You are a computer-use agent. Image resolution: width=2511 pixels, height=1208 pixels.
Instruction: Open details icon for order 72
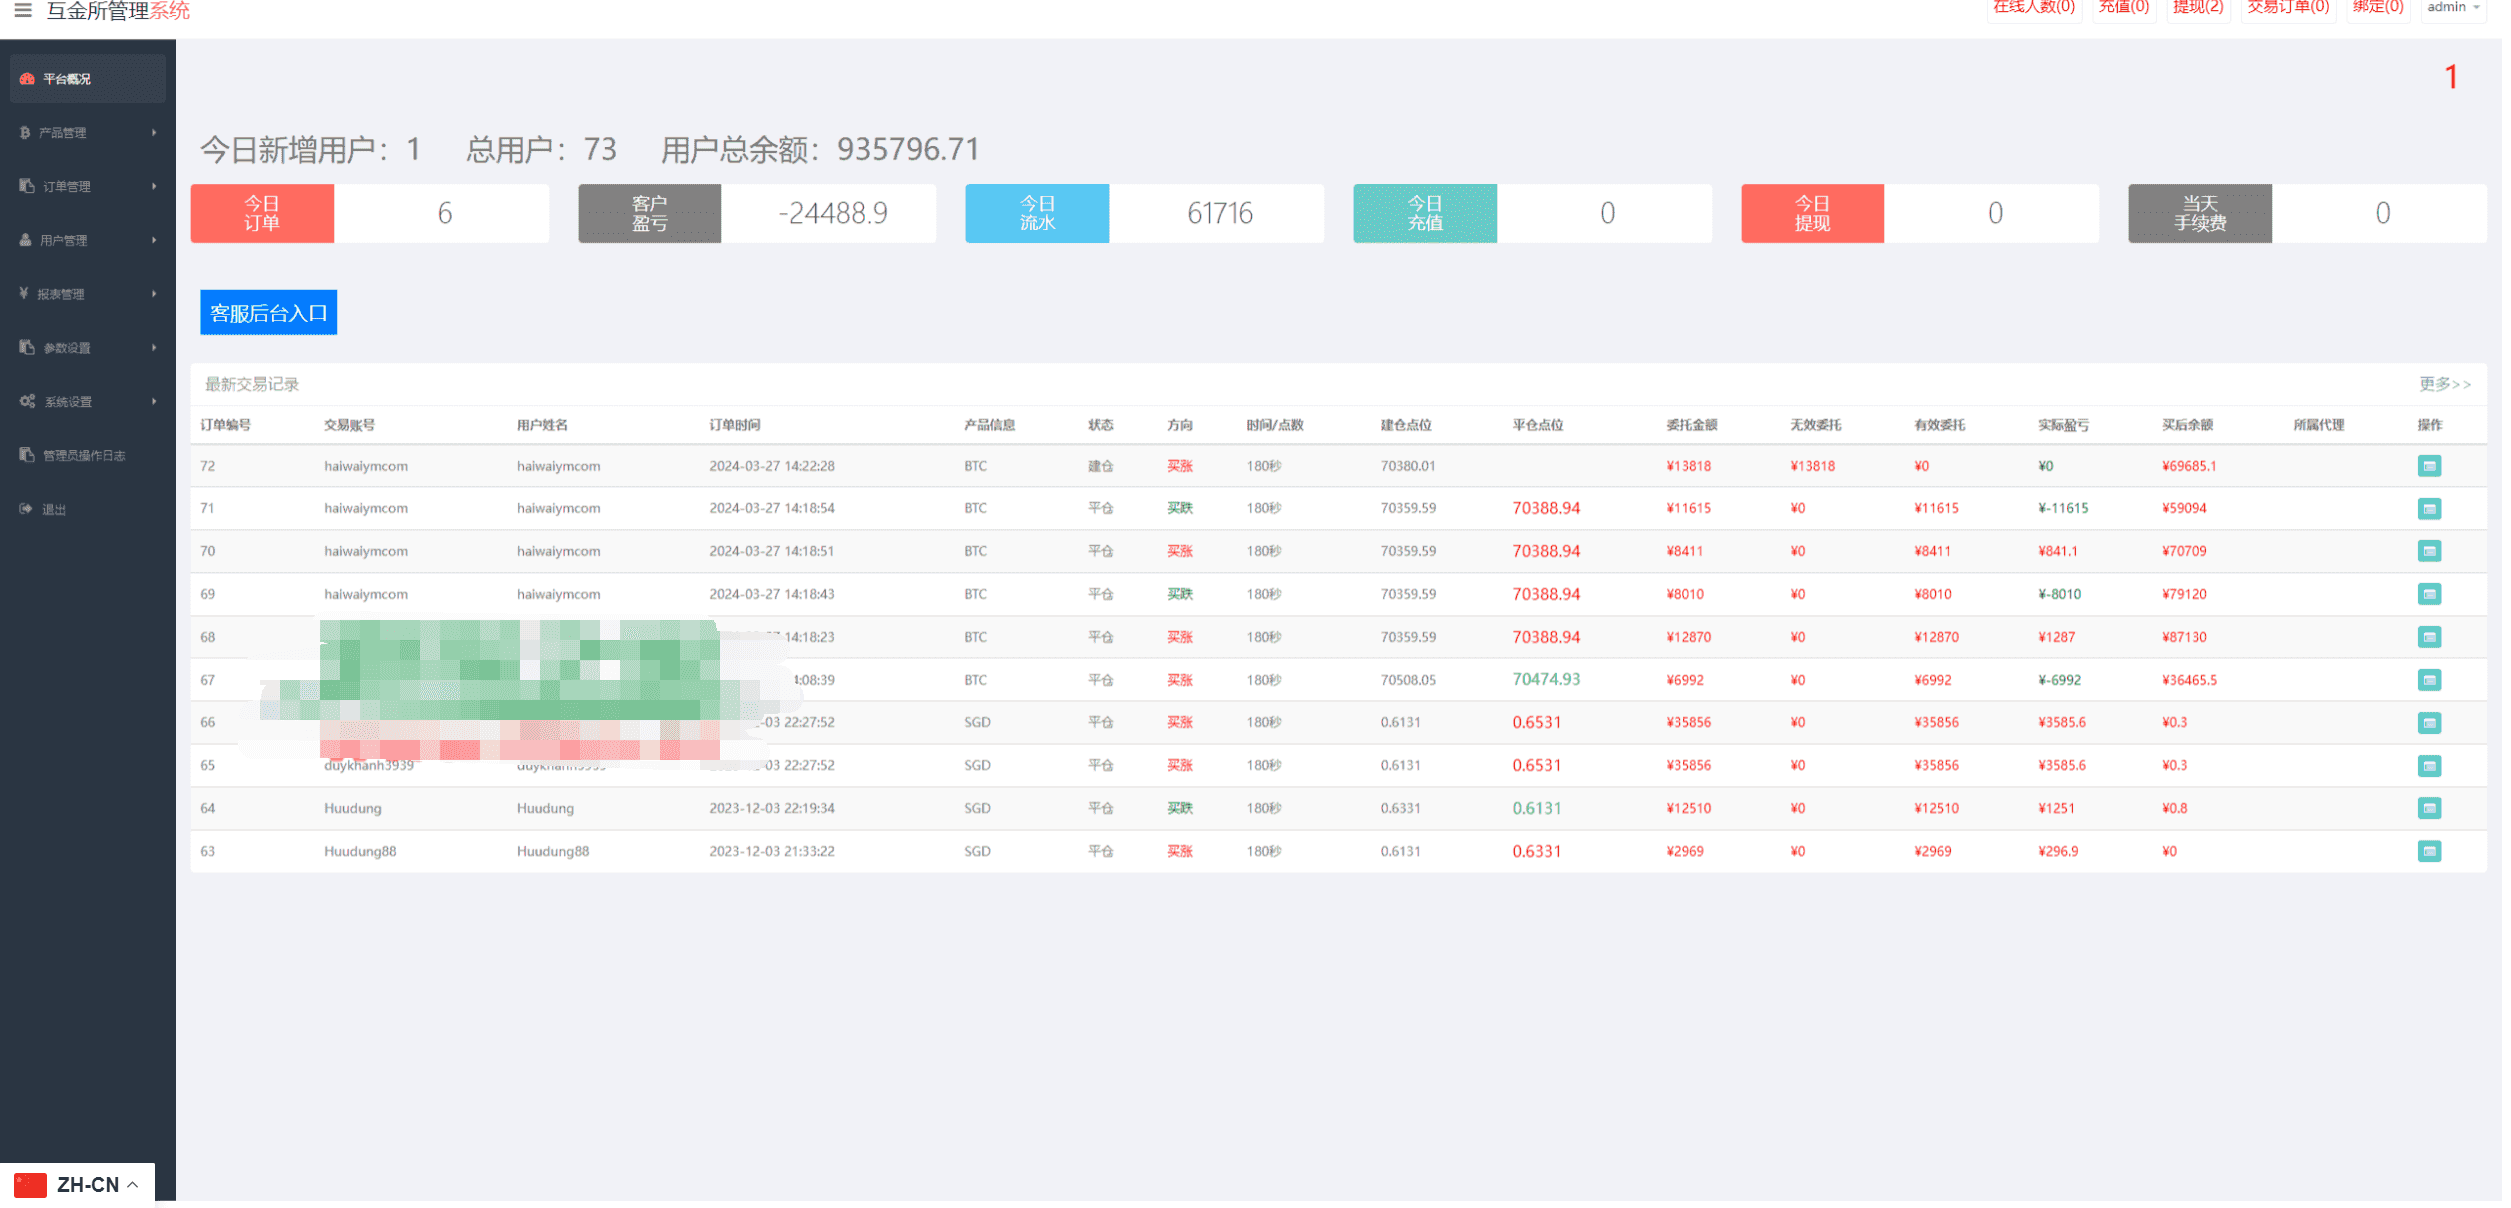[x=2429, y=466]
